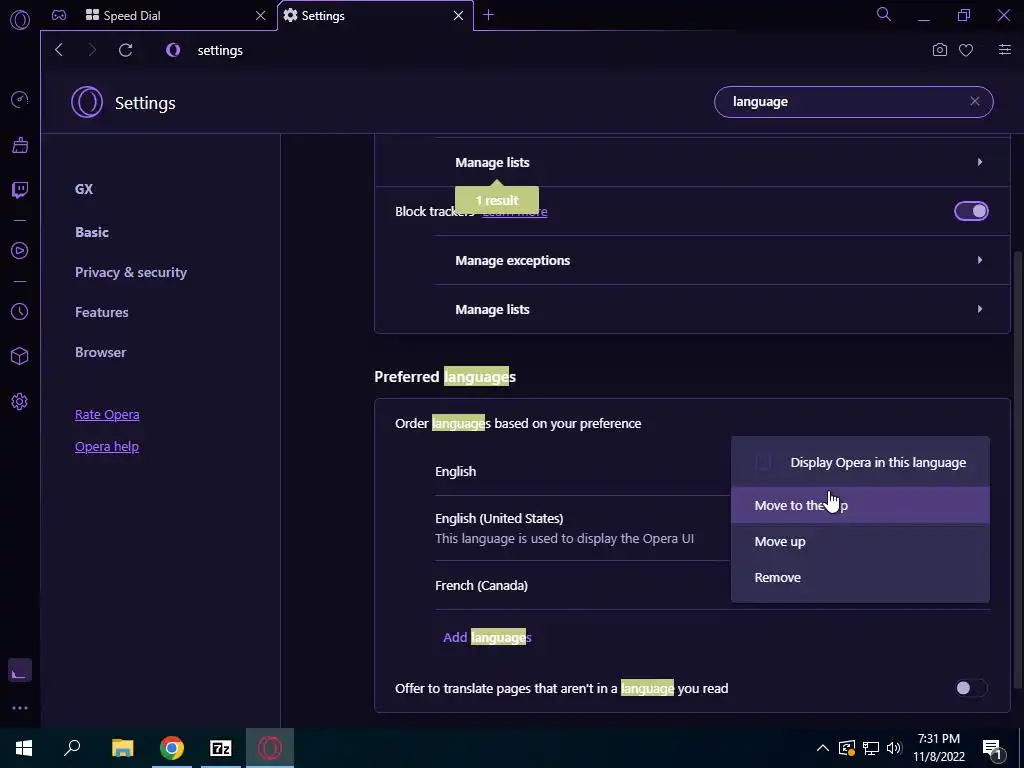Screen dimensions: 1024x768
Task: Open the Easy Setup sliders icon
Action: coord(1004,50)
